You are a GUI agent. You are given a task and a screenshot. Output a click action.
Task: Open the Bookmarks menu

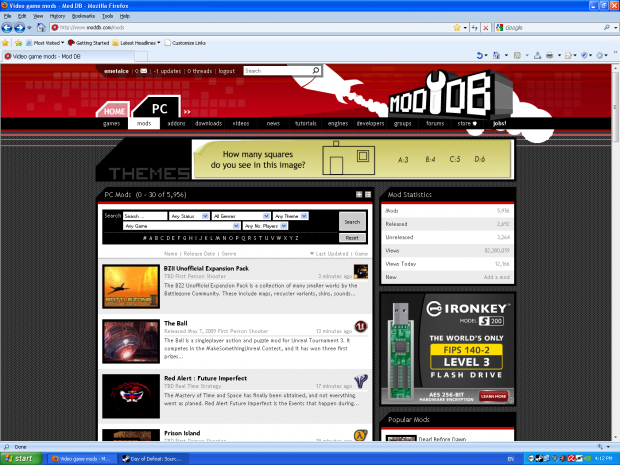[83, 16]
